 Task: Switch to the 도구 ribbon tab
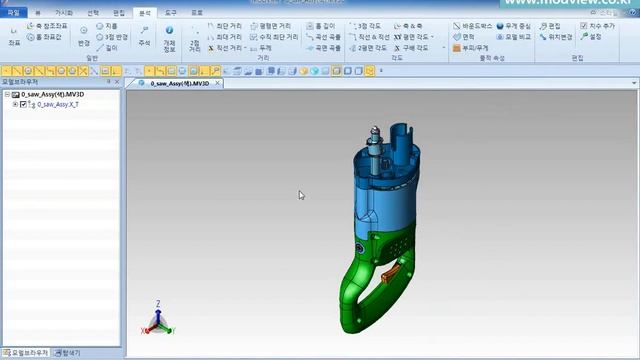[171, 13]
